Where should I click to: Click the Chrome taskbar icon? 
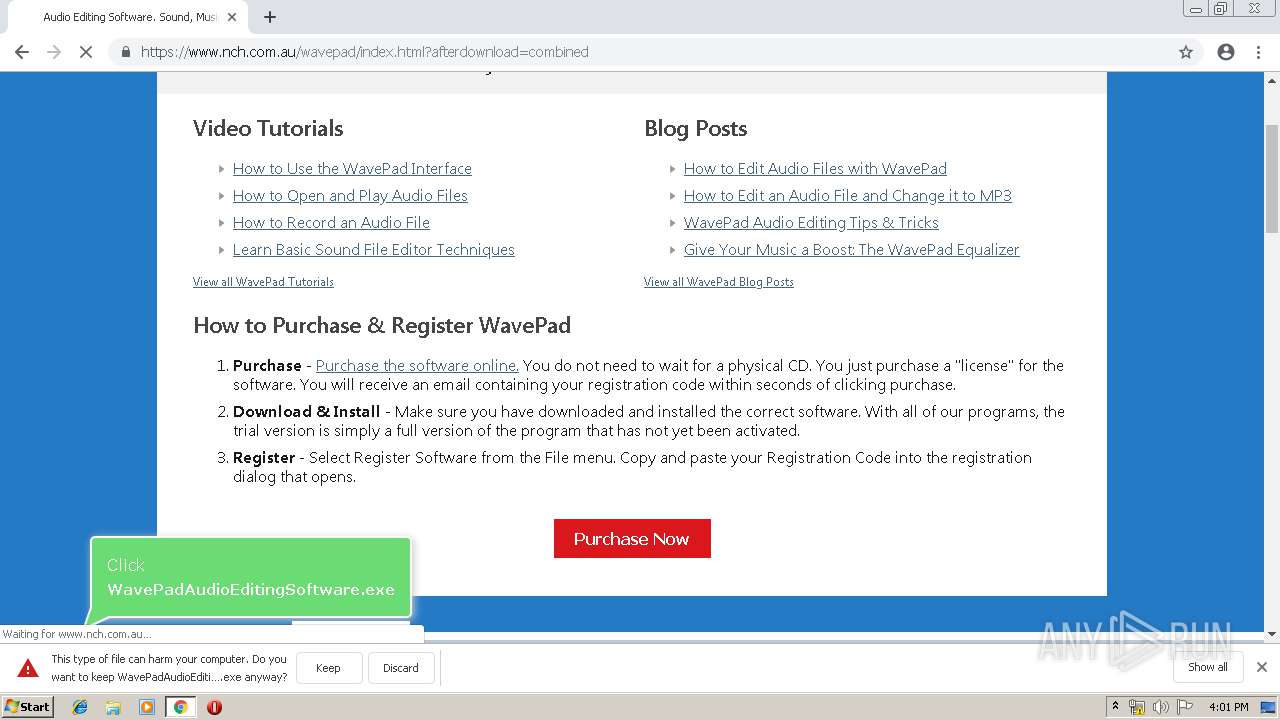180,707
